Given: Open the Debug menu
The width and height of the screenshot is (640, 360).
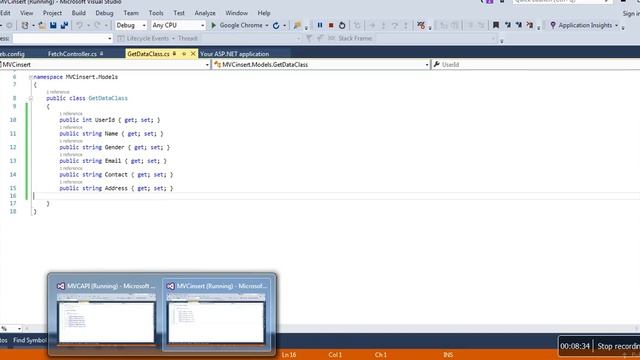Looking at the screenshot, I should point(104,13).
